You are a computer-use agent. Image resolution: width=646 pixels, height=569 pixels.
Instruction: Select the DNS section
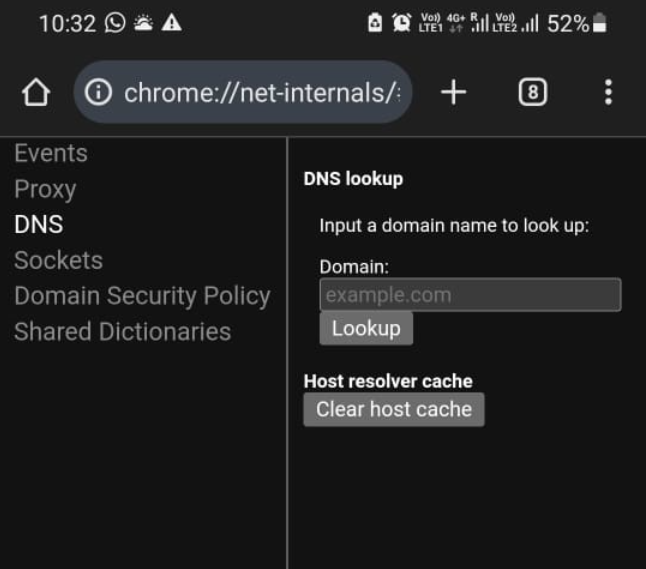pos(39,224)
